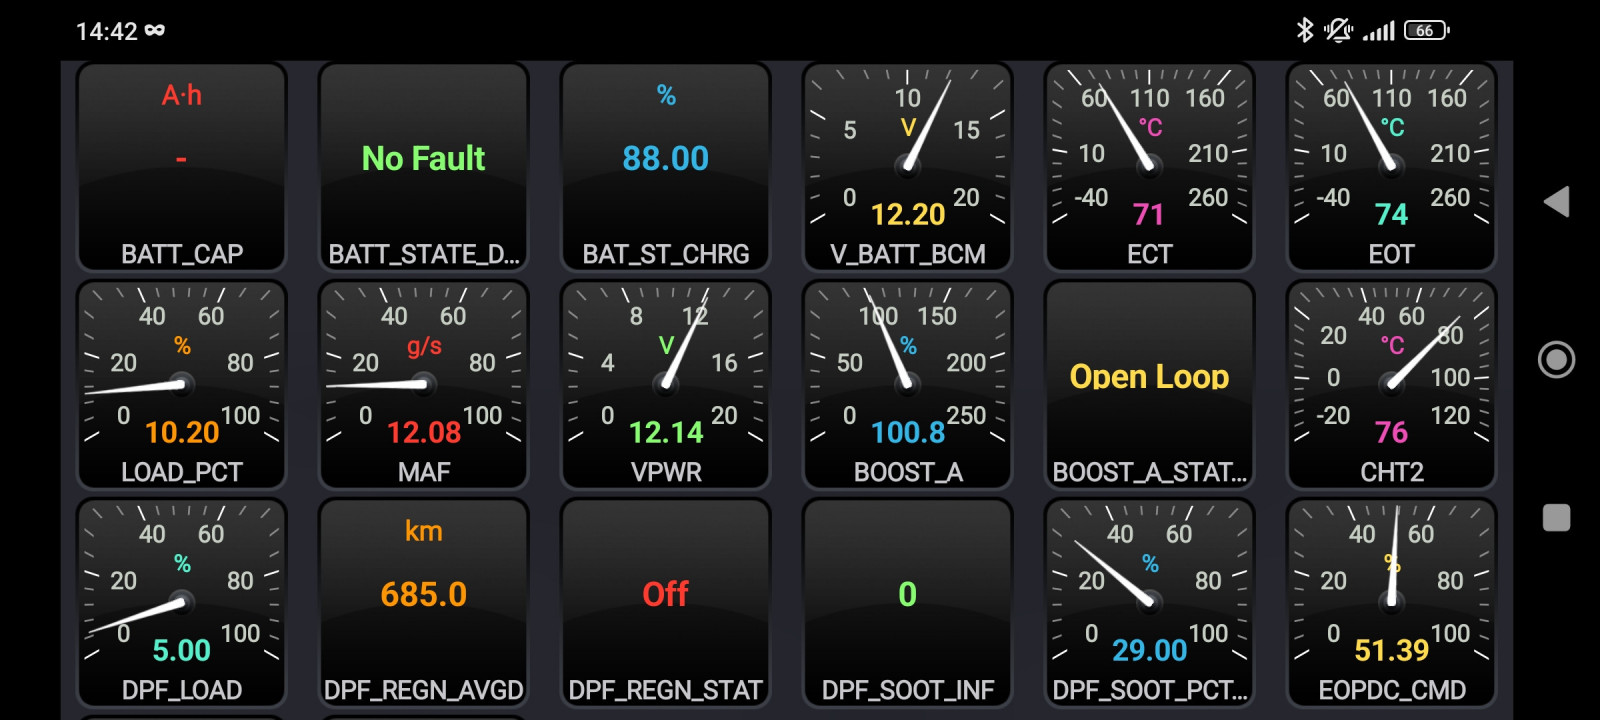The width and height of the screenshot is (1600, 720).
Task: Tap the LOAD_PCT gauge
Action: tap(182, 385)
